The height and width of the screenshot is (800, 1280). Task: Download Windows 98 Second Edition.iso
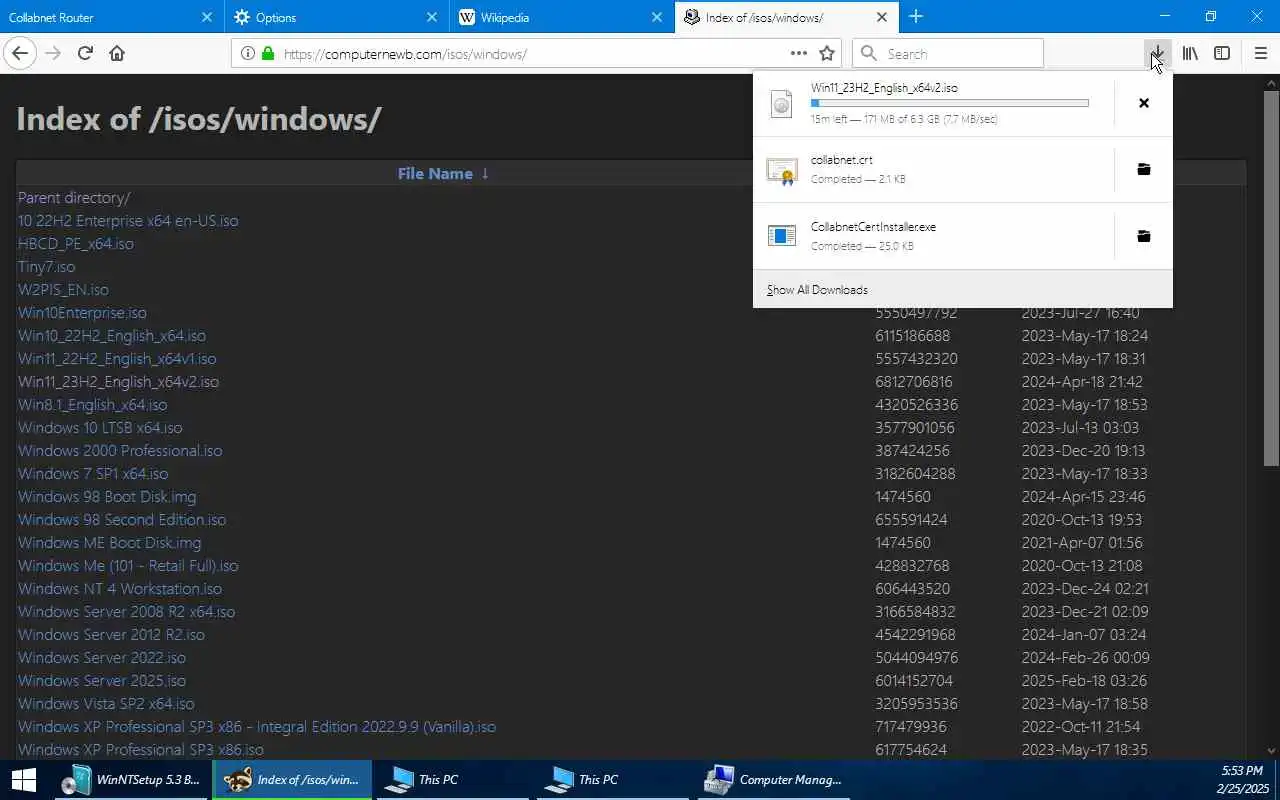pos(122,520)
